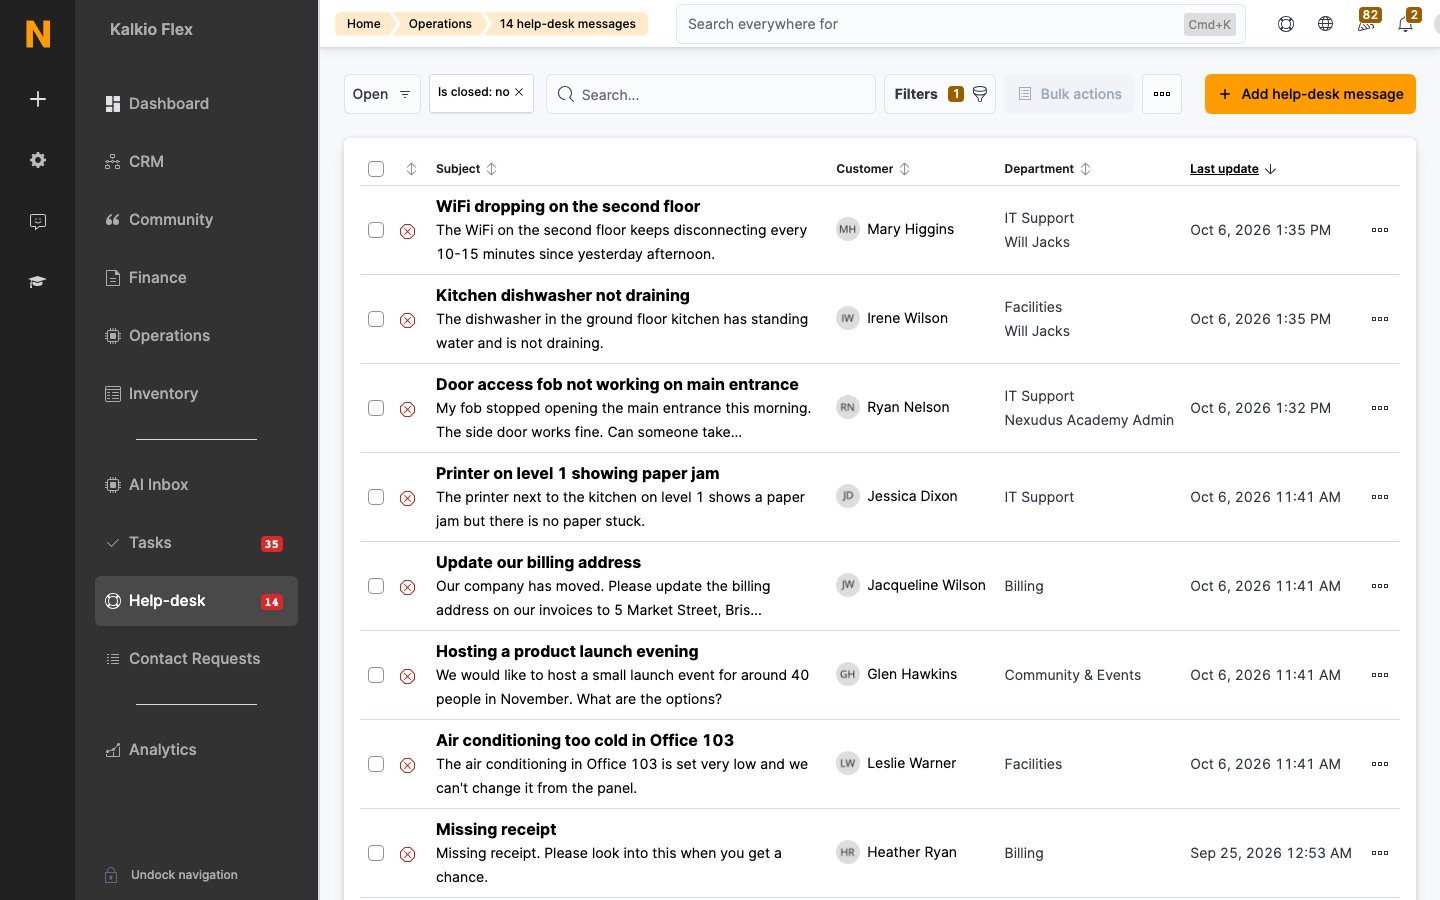Open the Filters dropdown
1440x900 pixels.
(940, 94)
